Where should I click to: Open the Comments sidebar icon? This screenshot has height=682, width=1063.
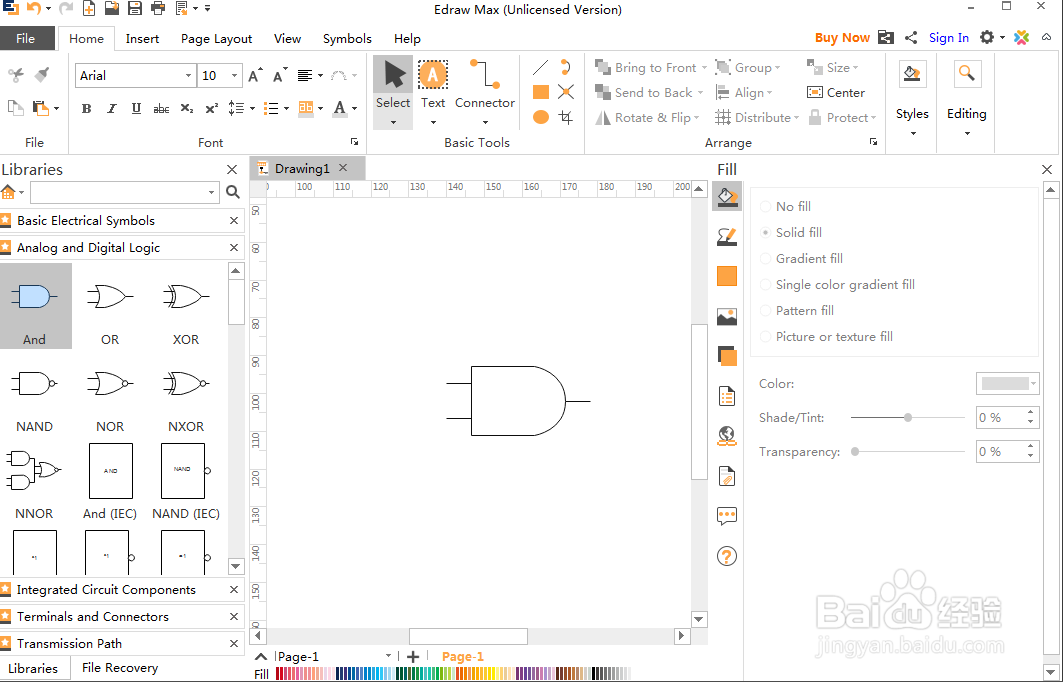pyautogui.click(x=727, y=516)
